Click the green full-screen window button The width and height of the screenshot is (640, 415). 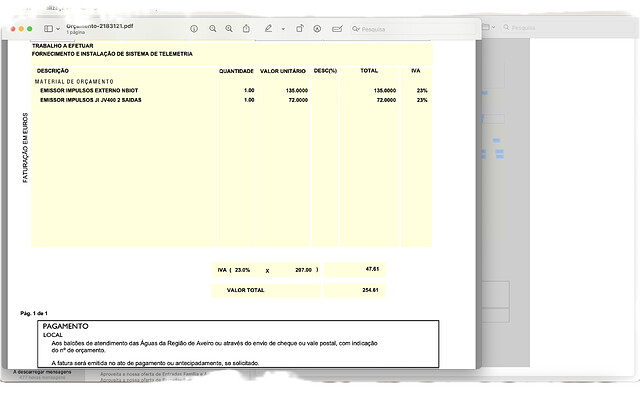(29, 29)
